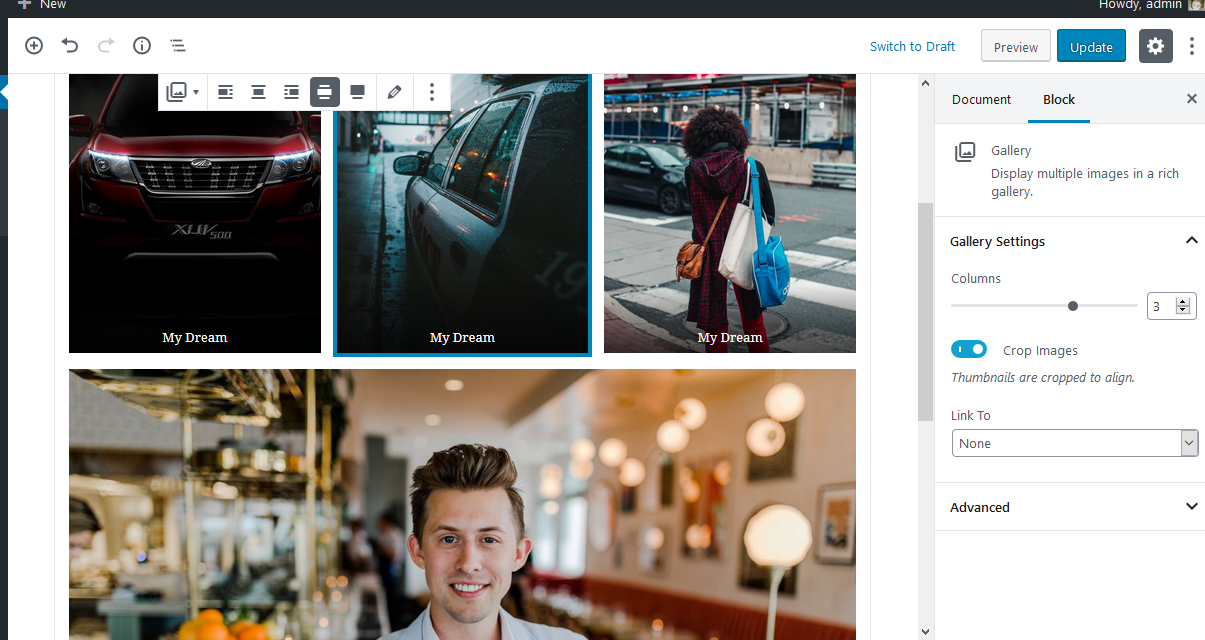Click the Add block plus icon
Screen dimensions: 1205x640
point(34,45)
